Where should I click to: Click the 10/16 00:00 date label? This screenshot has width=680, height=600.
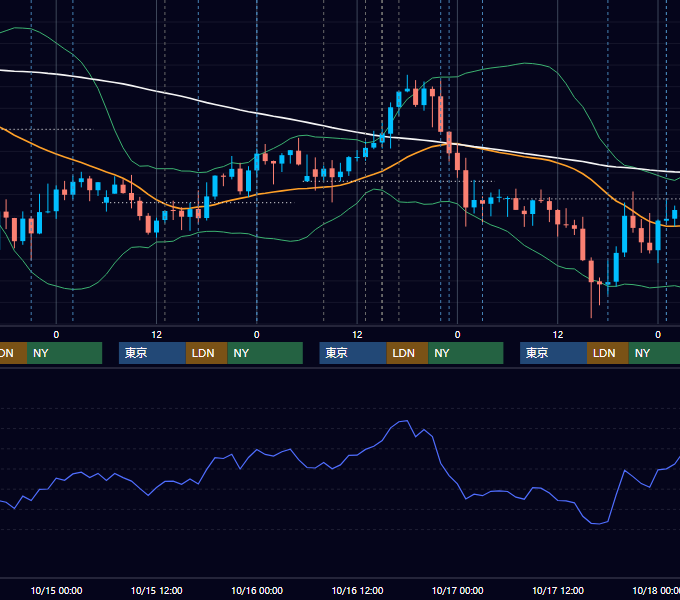(x=257, y=590)
